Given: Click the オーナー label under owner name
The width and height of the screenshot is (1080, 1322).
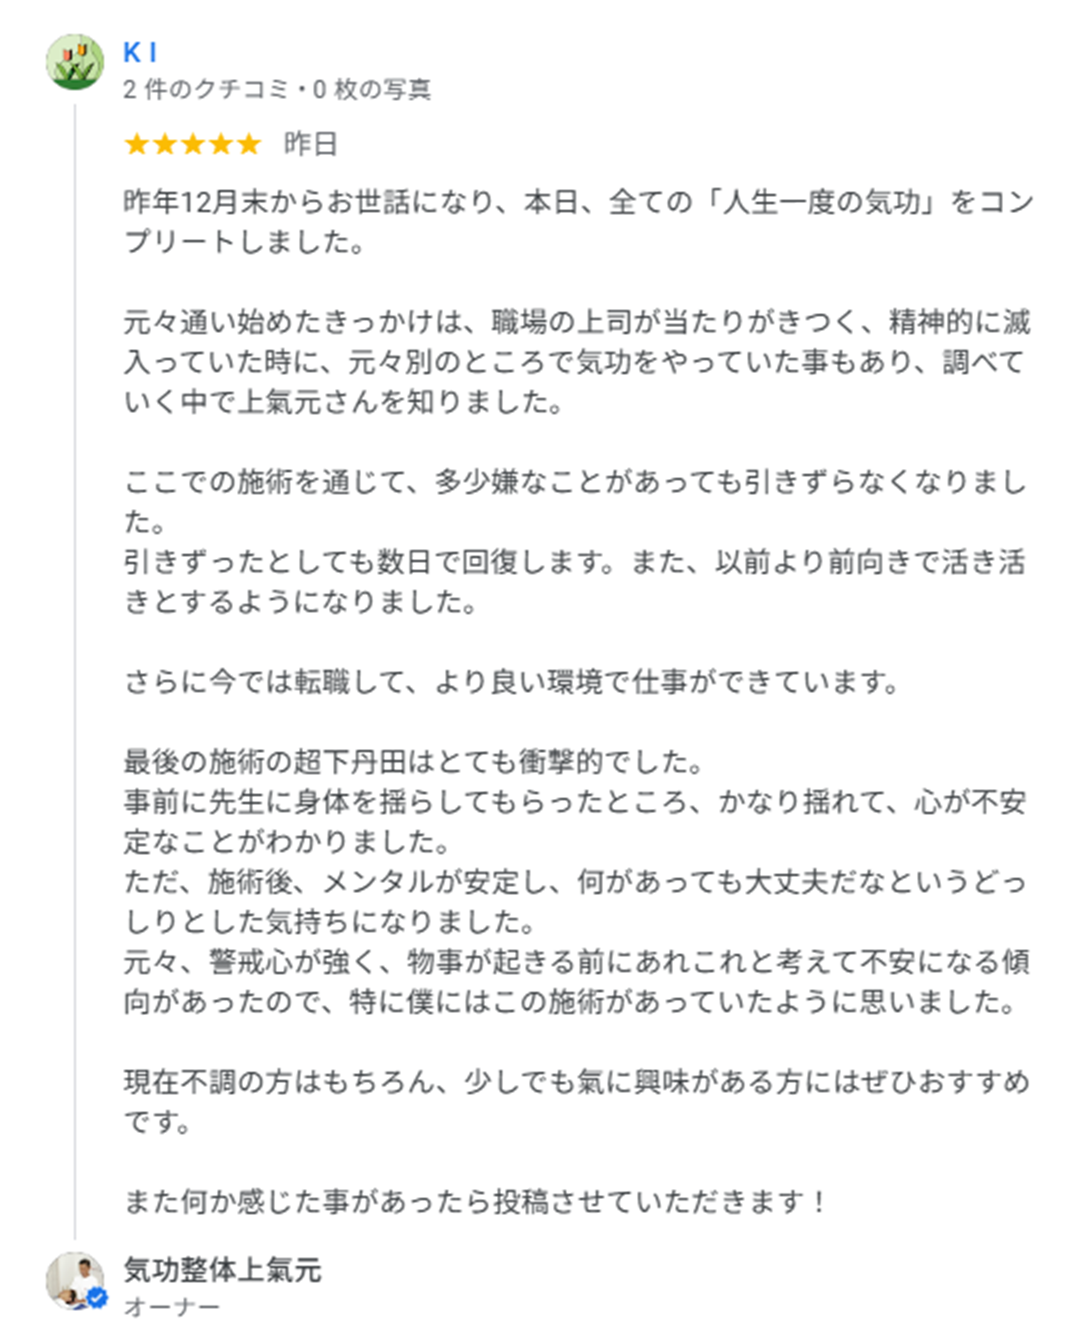Looking at the screenshot, I should coord(171,1307).
